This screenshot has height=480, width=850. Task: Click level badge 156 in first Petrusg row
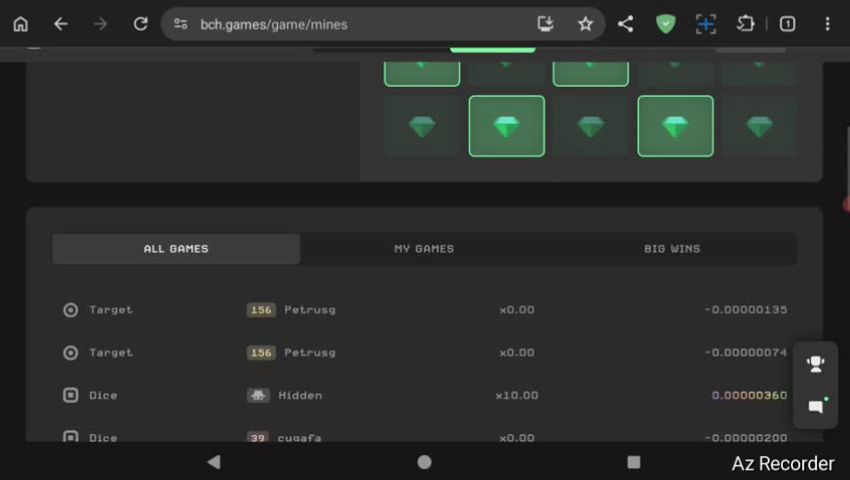click(x=261, y=310)
